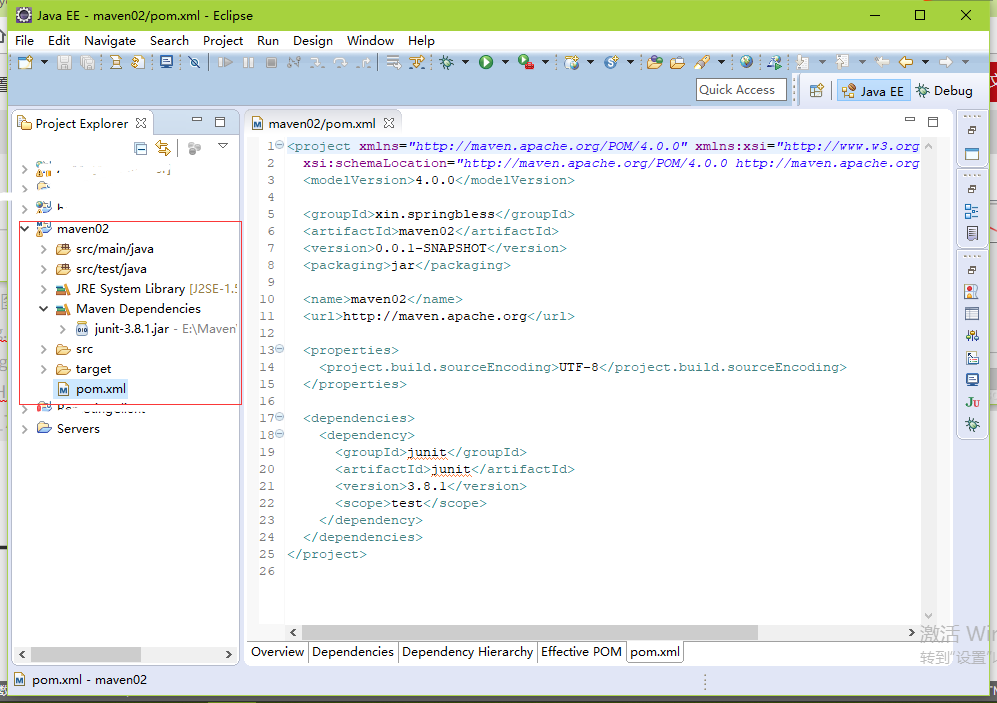Click the Step Over icon
997x703 pixels.
pos(340,62)
